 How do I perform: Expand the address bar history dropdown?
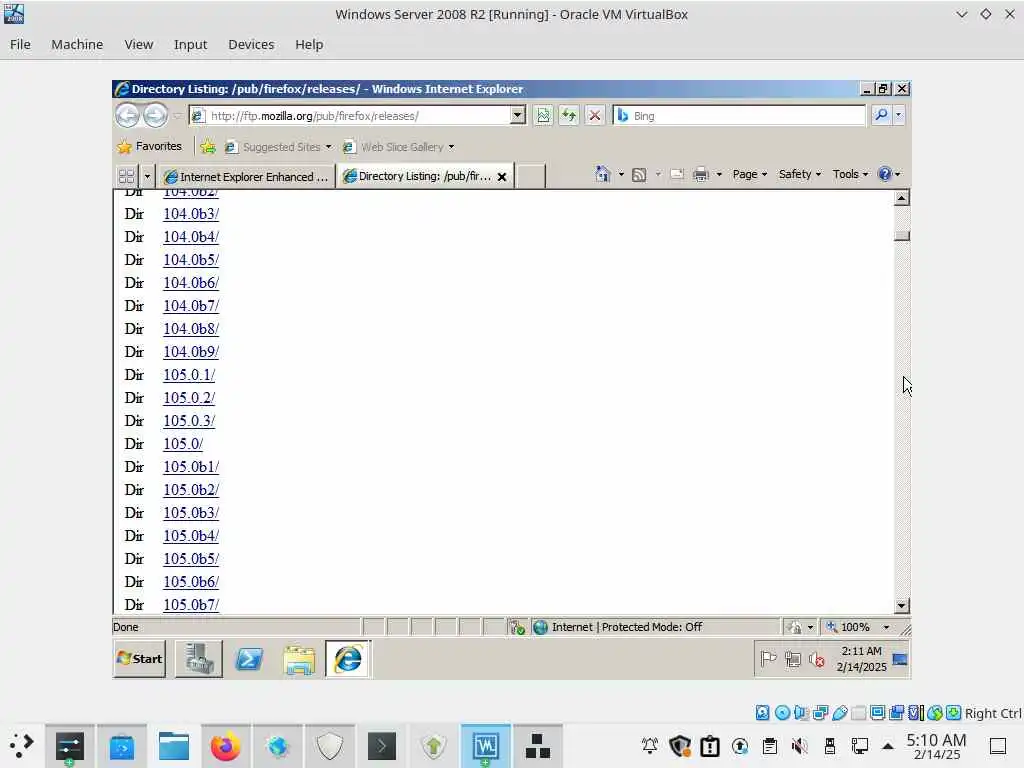tap(517, 116)
